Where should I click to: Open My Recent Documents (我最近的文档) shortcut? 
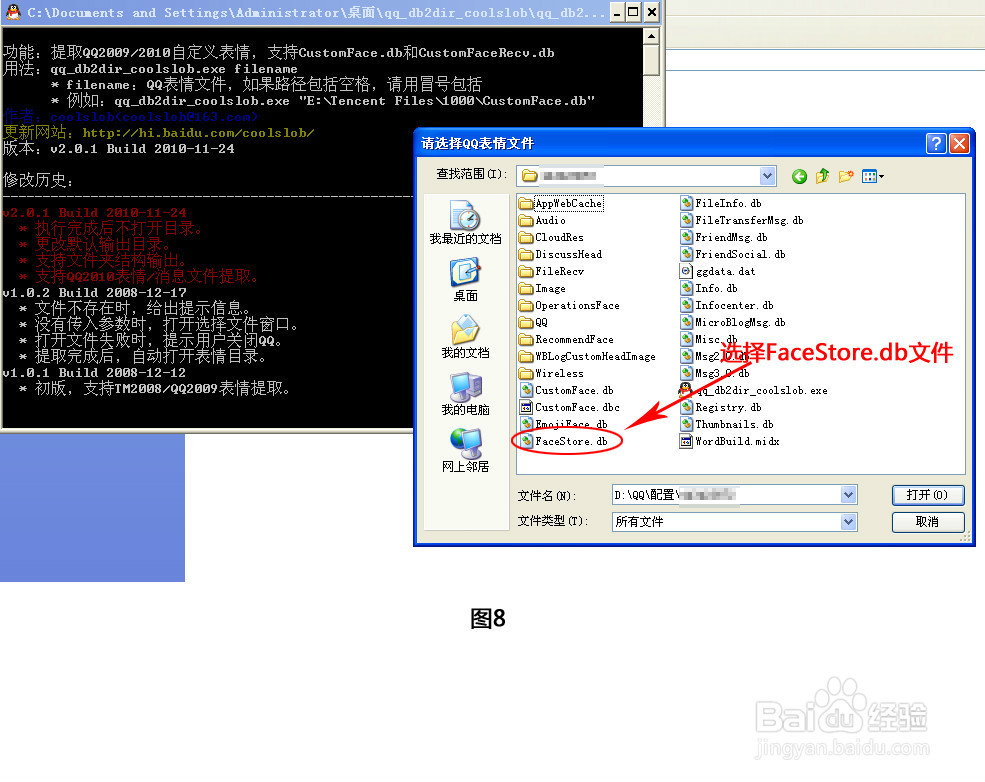[465, 222]
